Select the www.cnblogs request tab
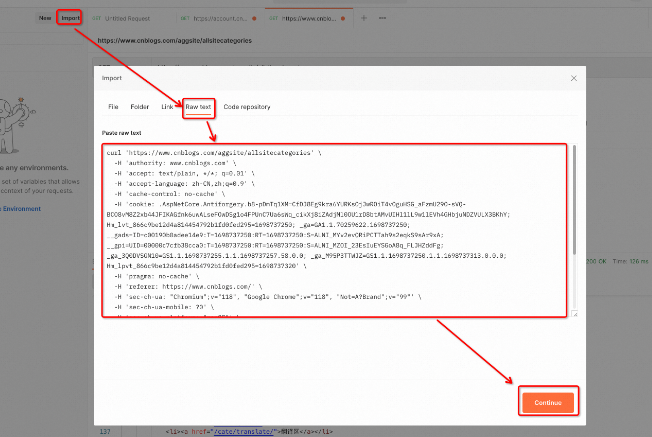 308,18
